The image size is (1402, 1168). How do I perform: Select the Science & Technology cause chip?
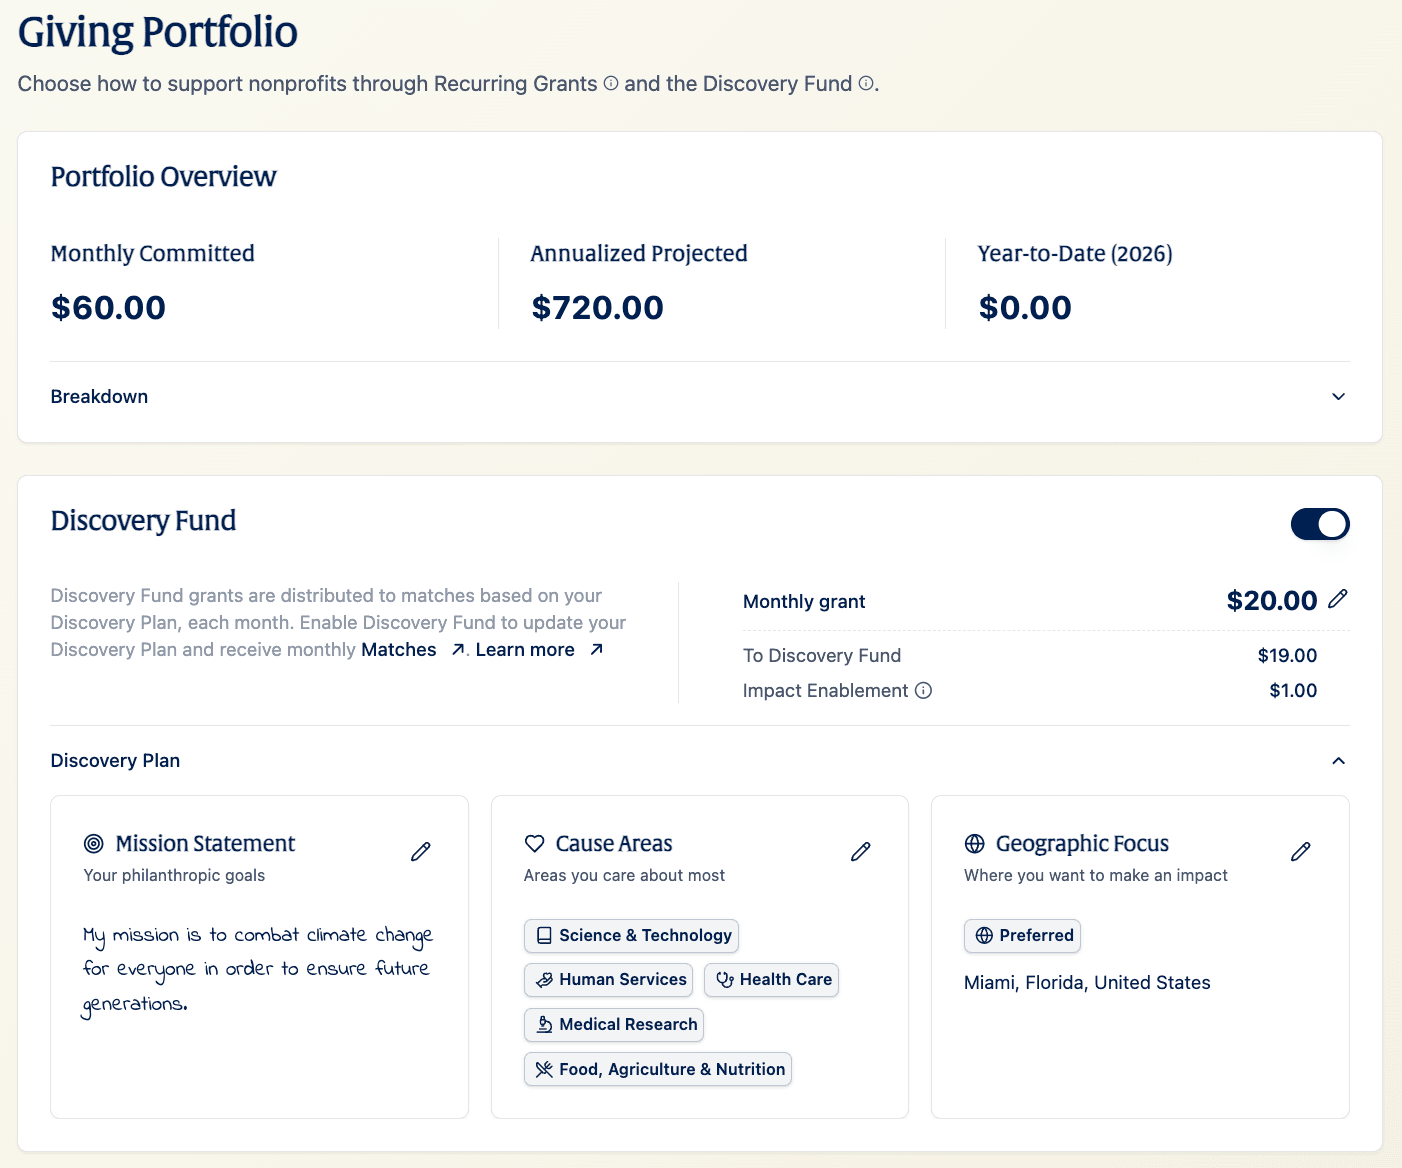click(x=631, y=935)
